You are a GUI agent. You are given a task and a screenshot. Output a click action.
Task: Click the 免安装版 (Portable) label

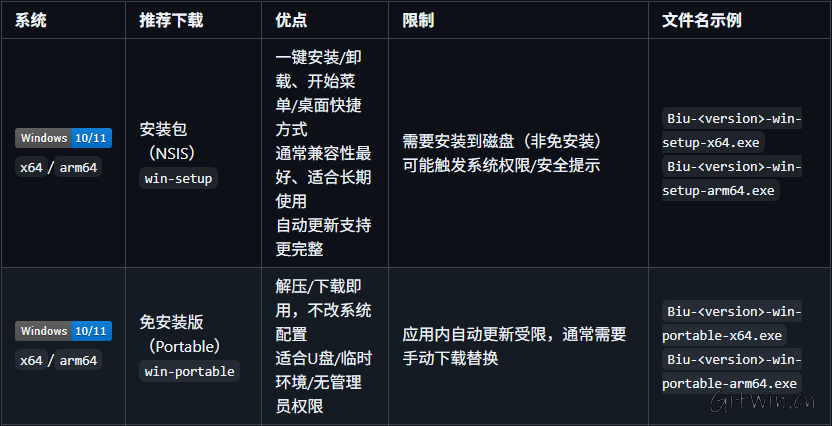click(175, 334)
